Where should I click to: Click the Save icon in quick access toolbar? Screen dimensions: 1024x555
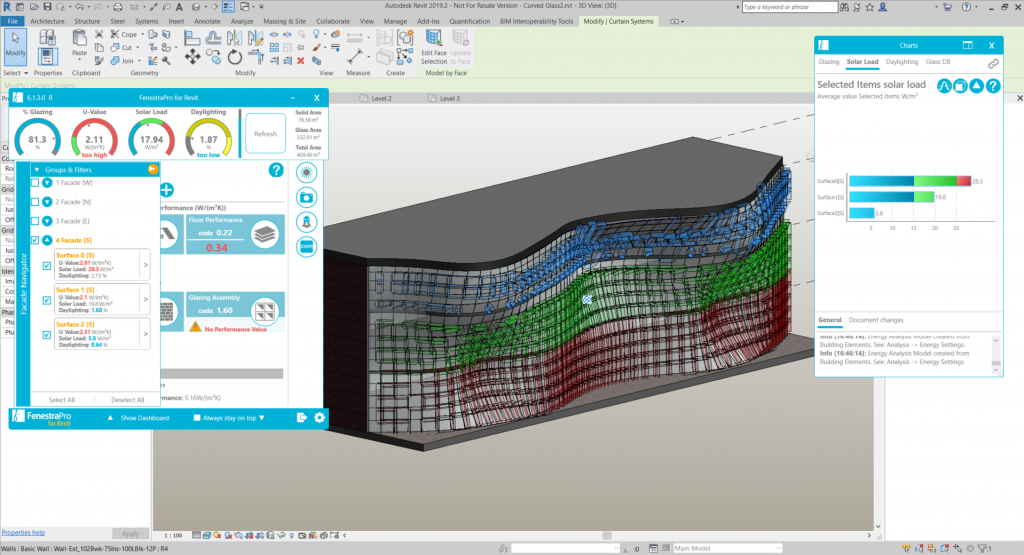(x=47, y=7)
